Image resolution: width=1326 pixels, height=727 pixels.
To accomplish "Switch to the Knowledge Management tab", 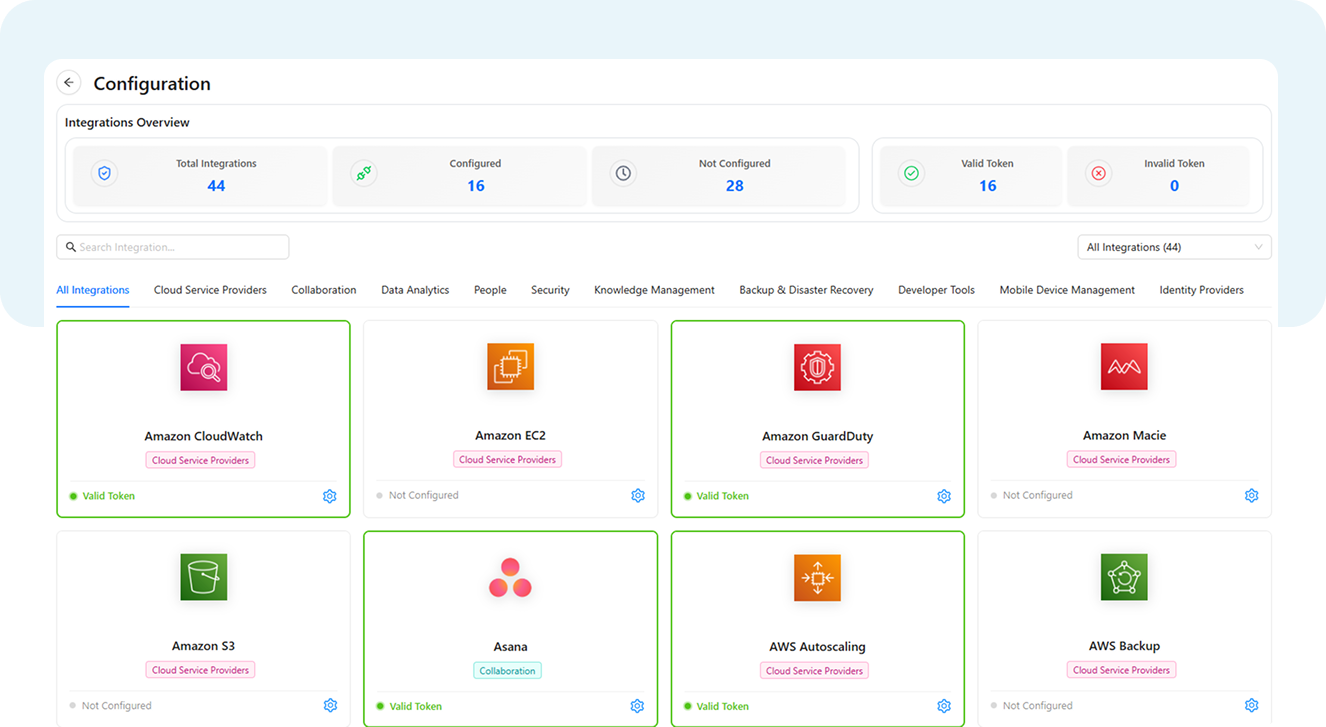I will coord(654,290).
